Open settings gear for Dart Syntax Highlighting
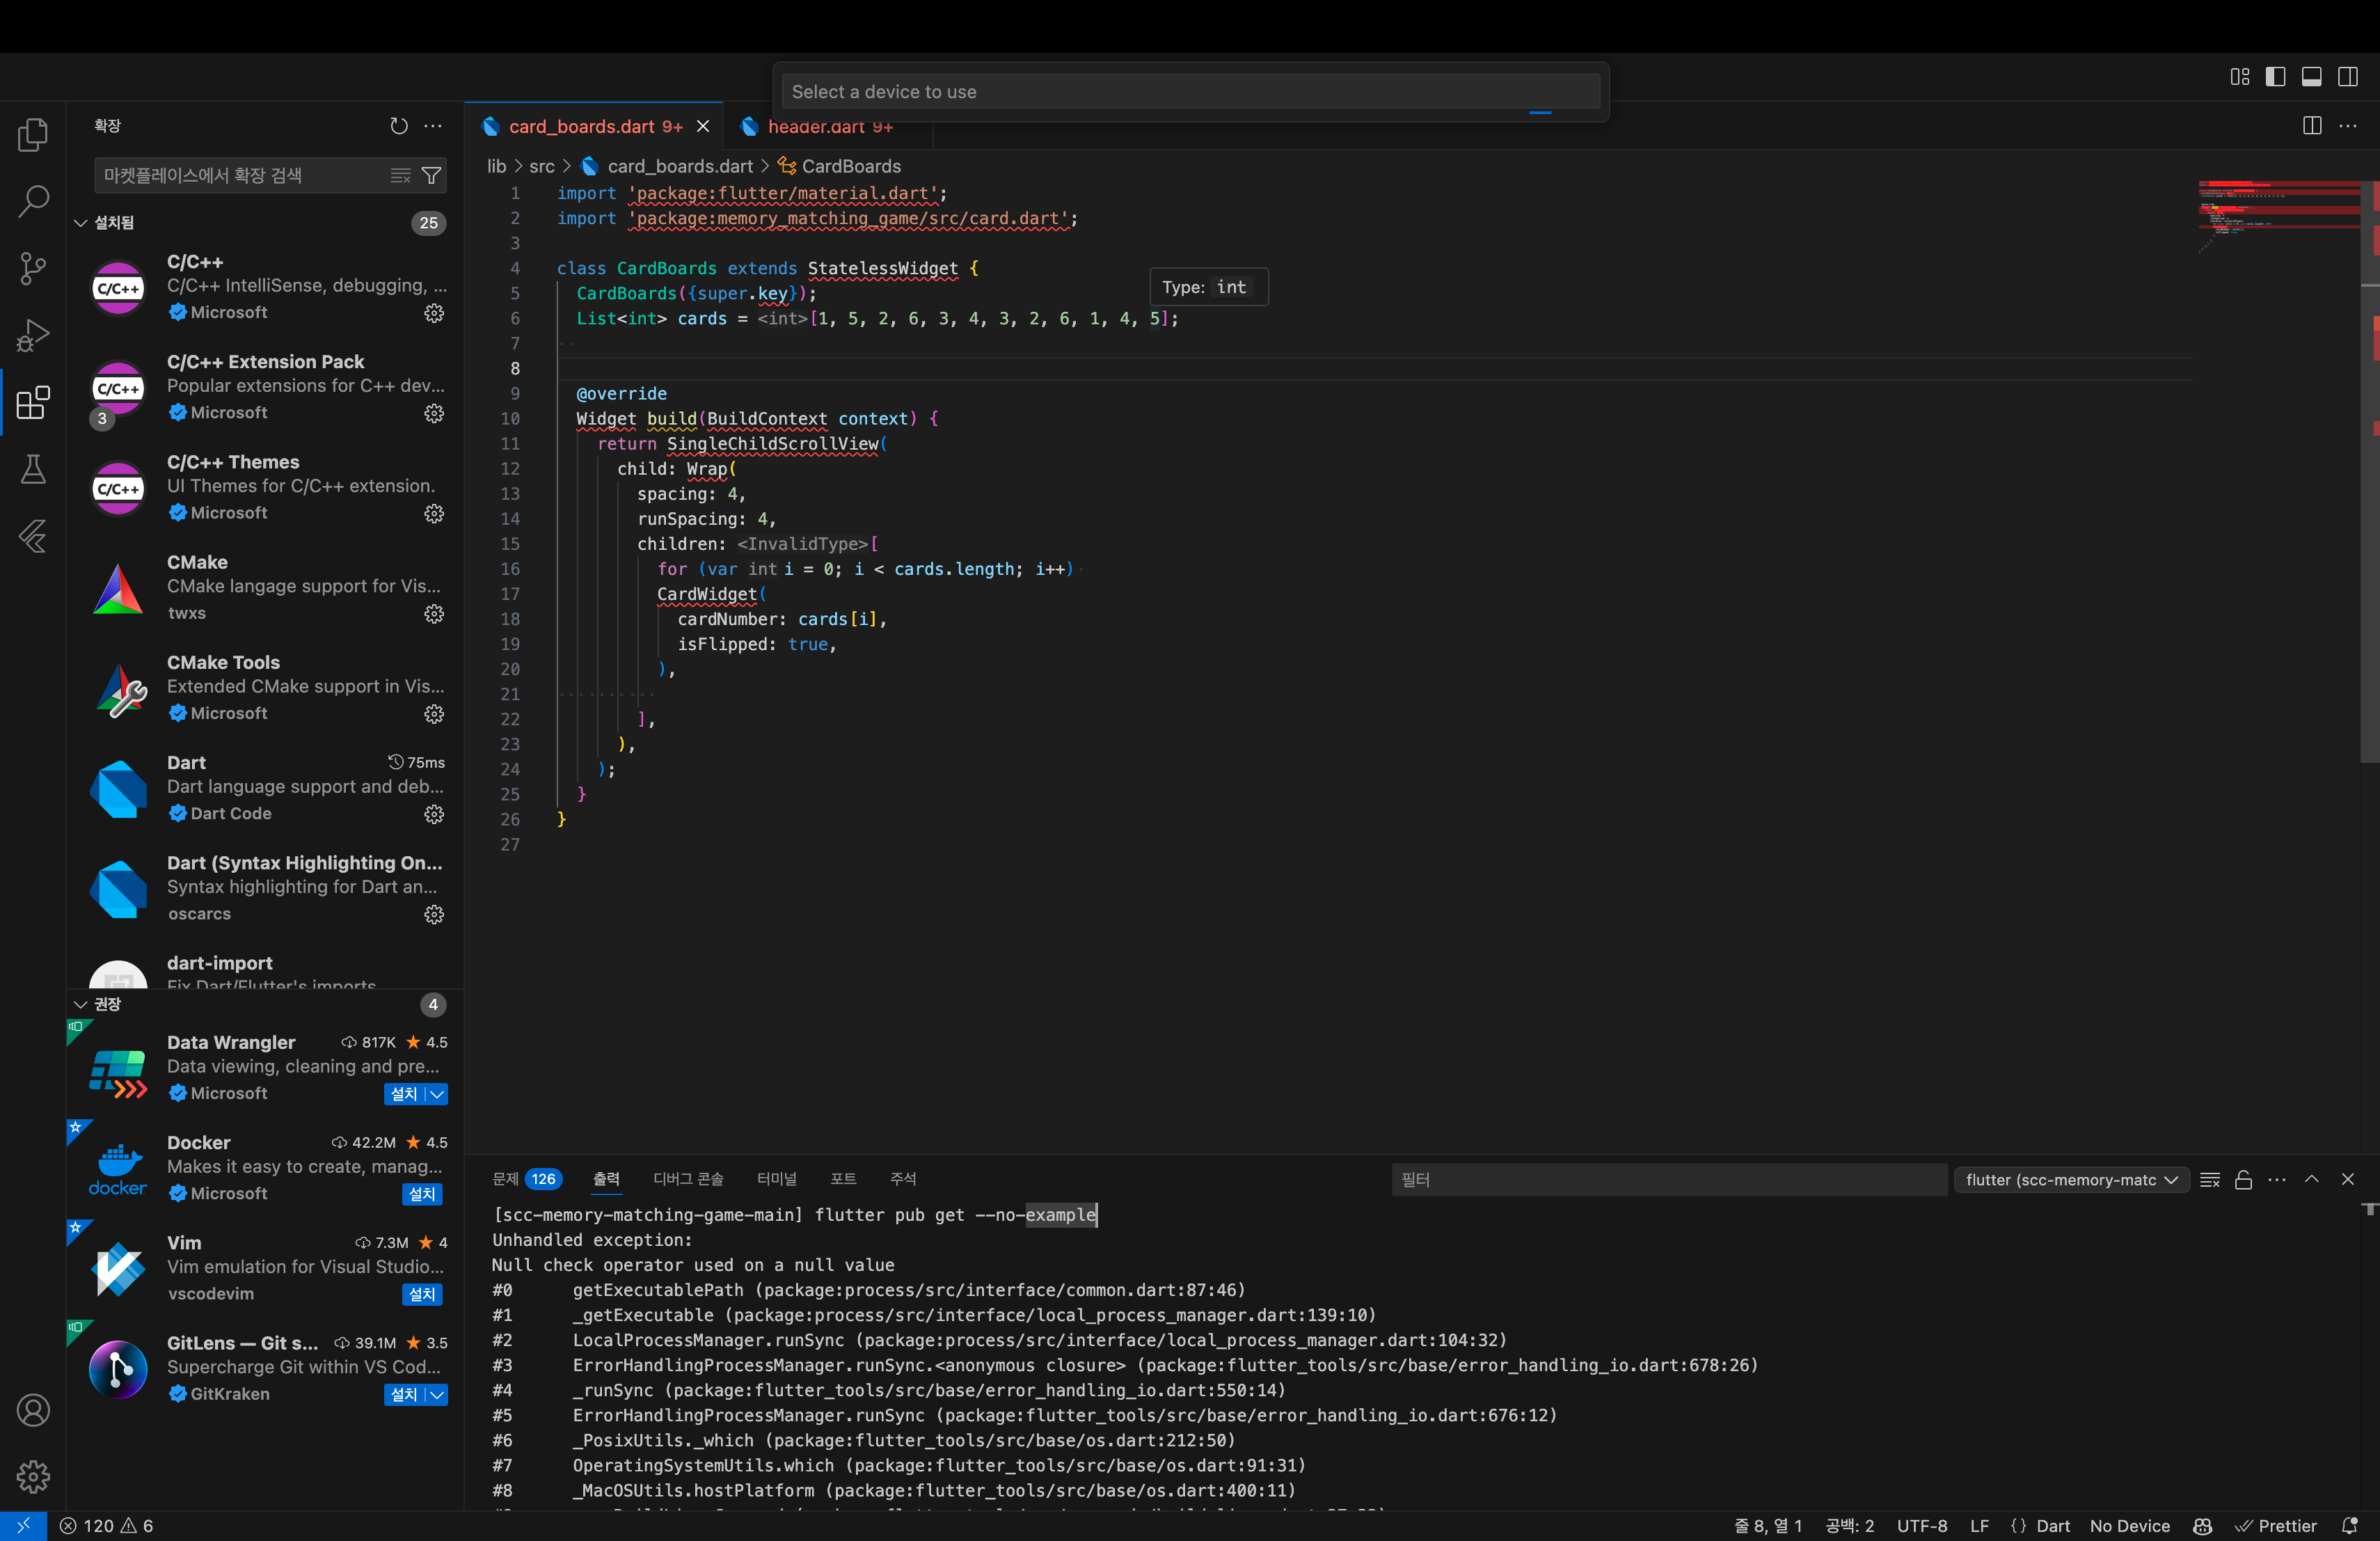Screen dimensions: 2380x1541 pos(434,914)
